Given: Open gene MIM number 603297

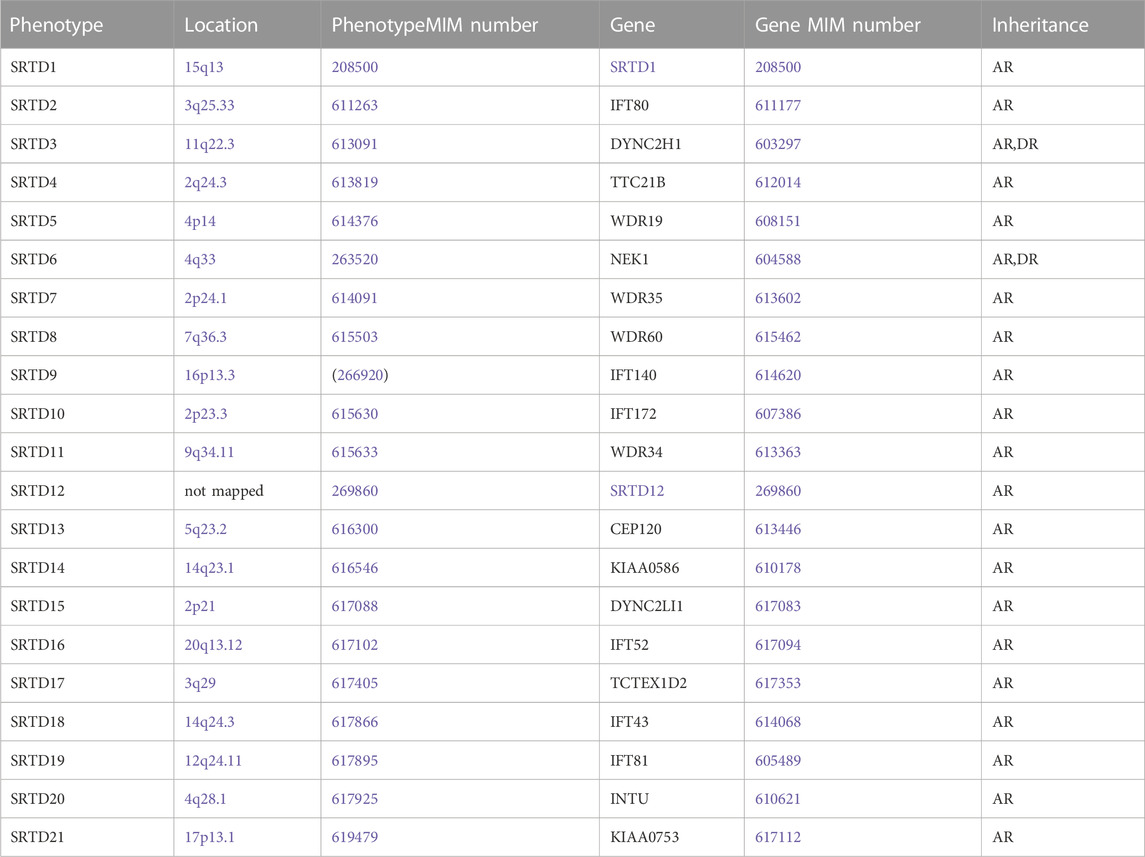Looking at the screenshot, I should click(x=778, y=144).
